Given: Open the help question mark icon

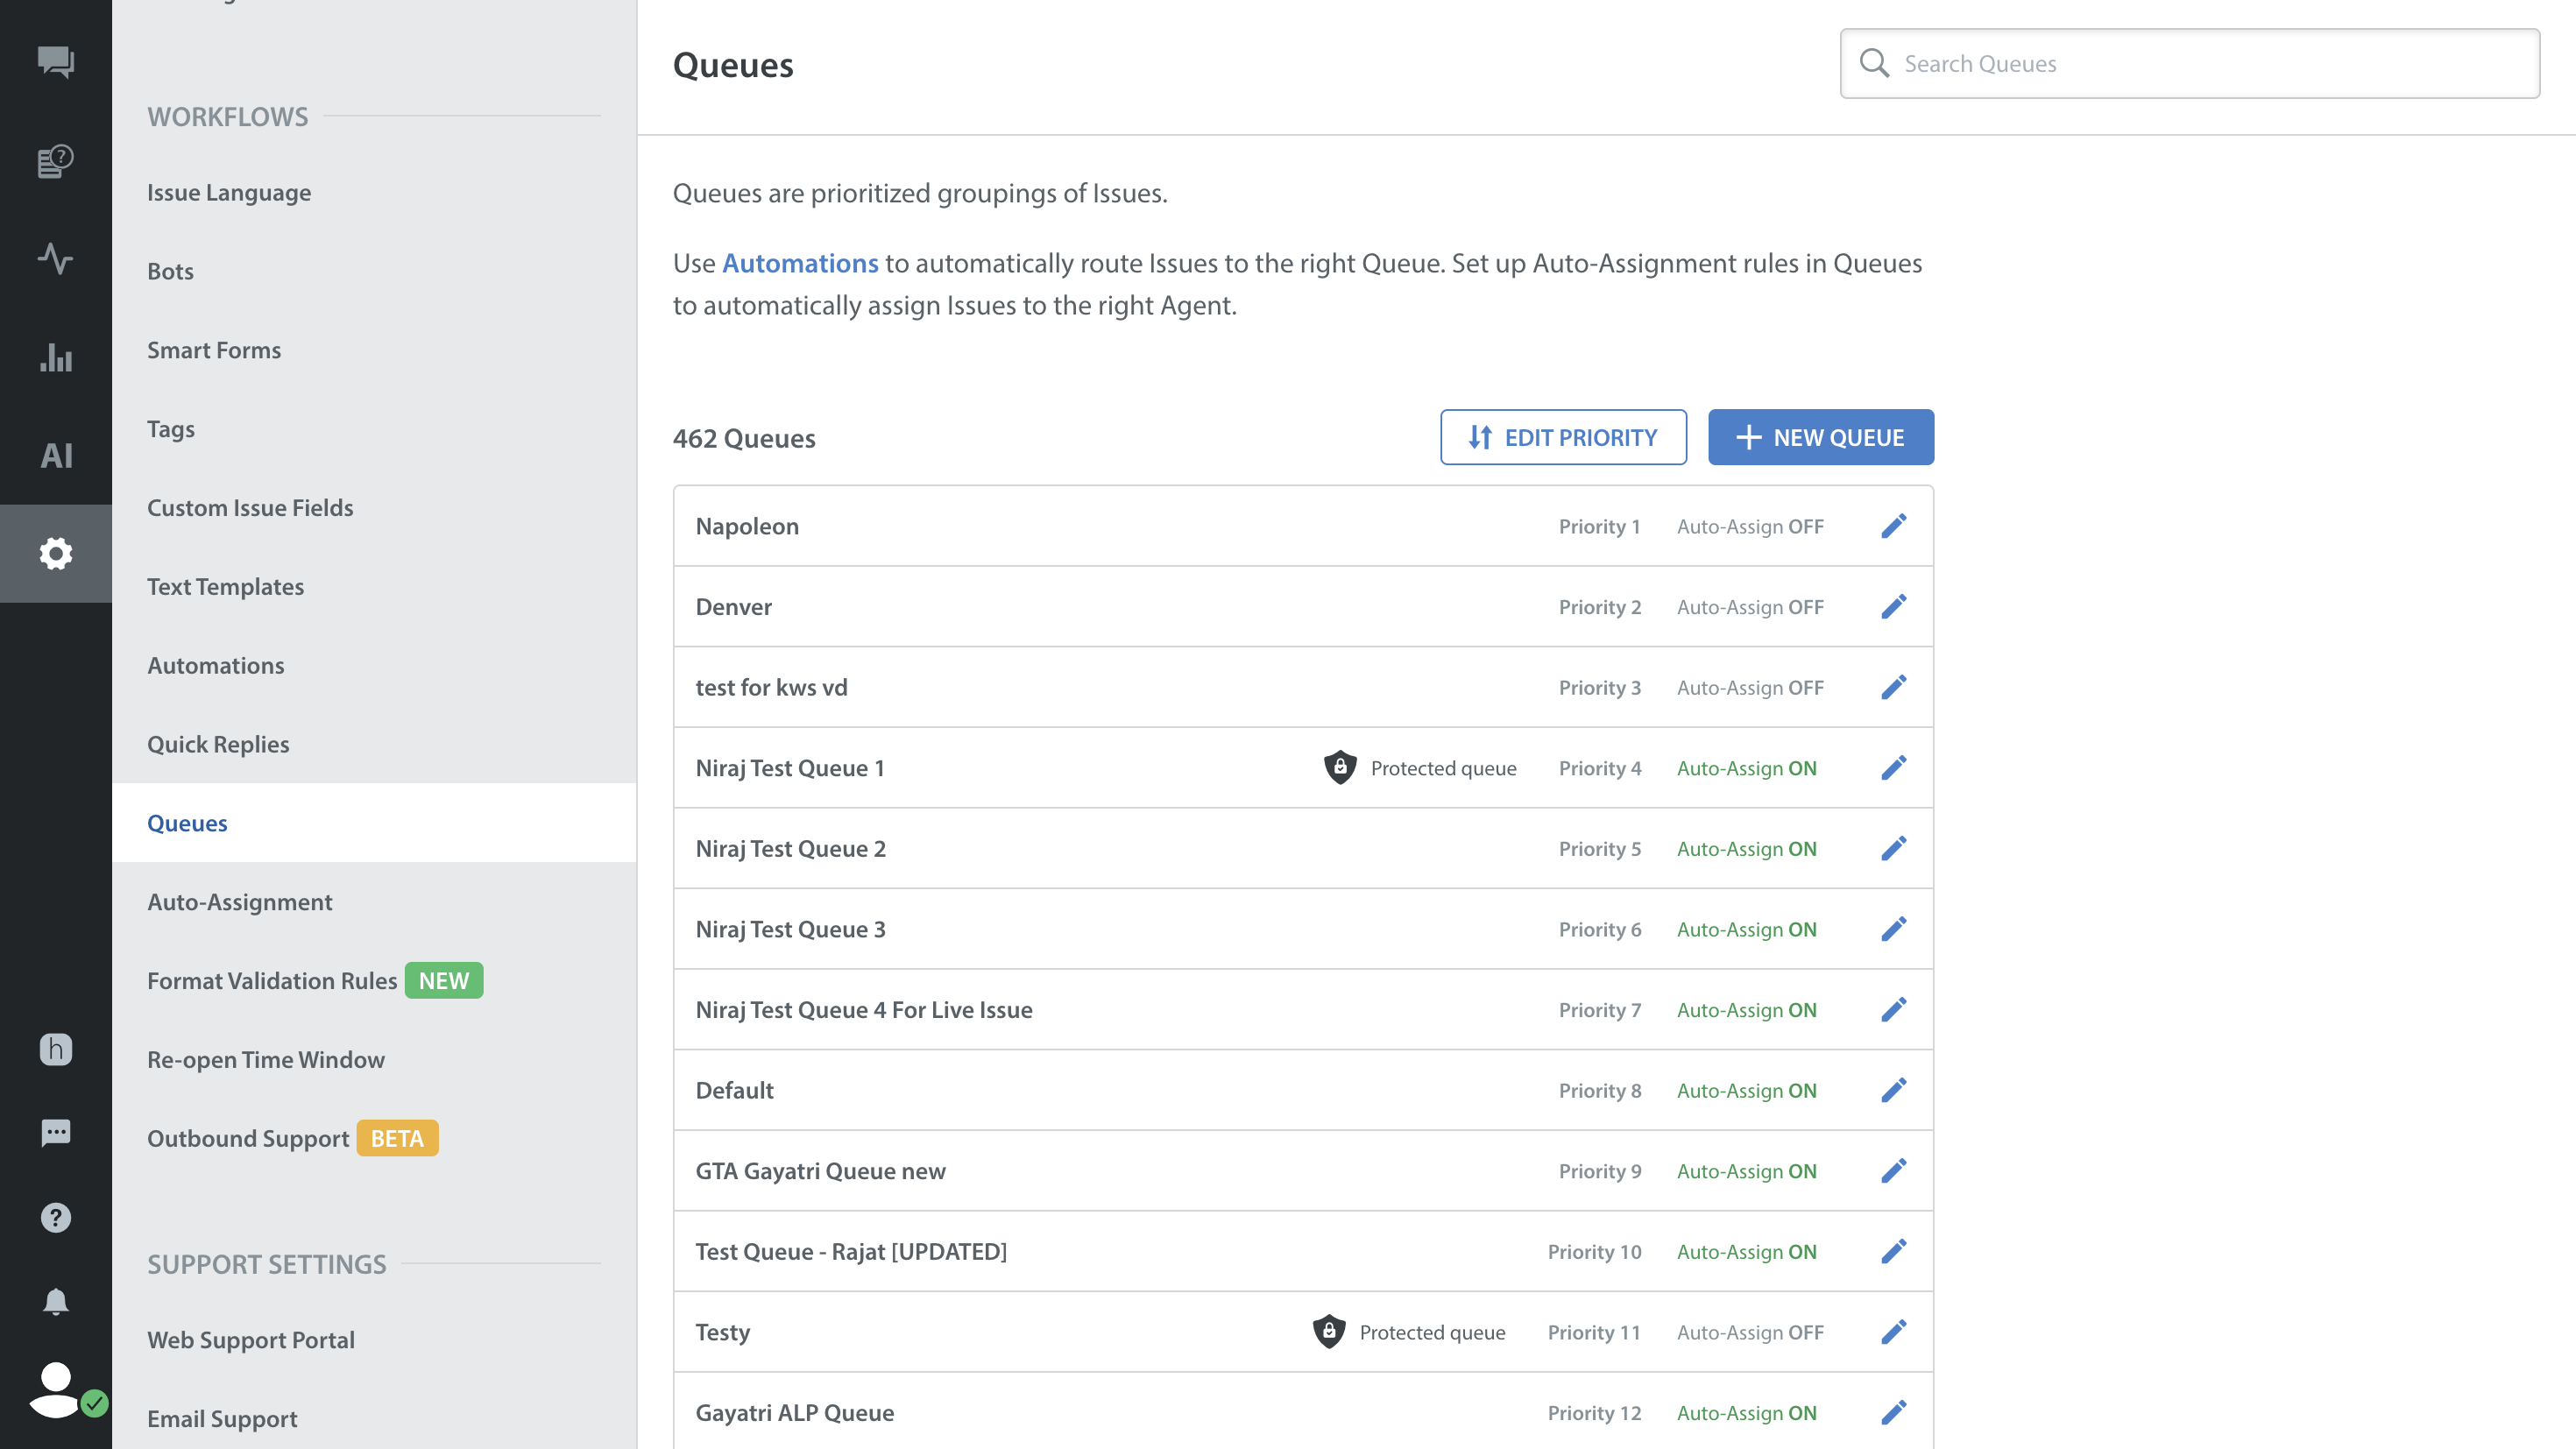Looking at the screenshot, I should pos(55,1217).
